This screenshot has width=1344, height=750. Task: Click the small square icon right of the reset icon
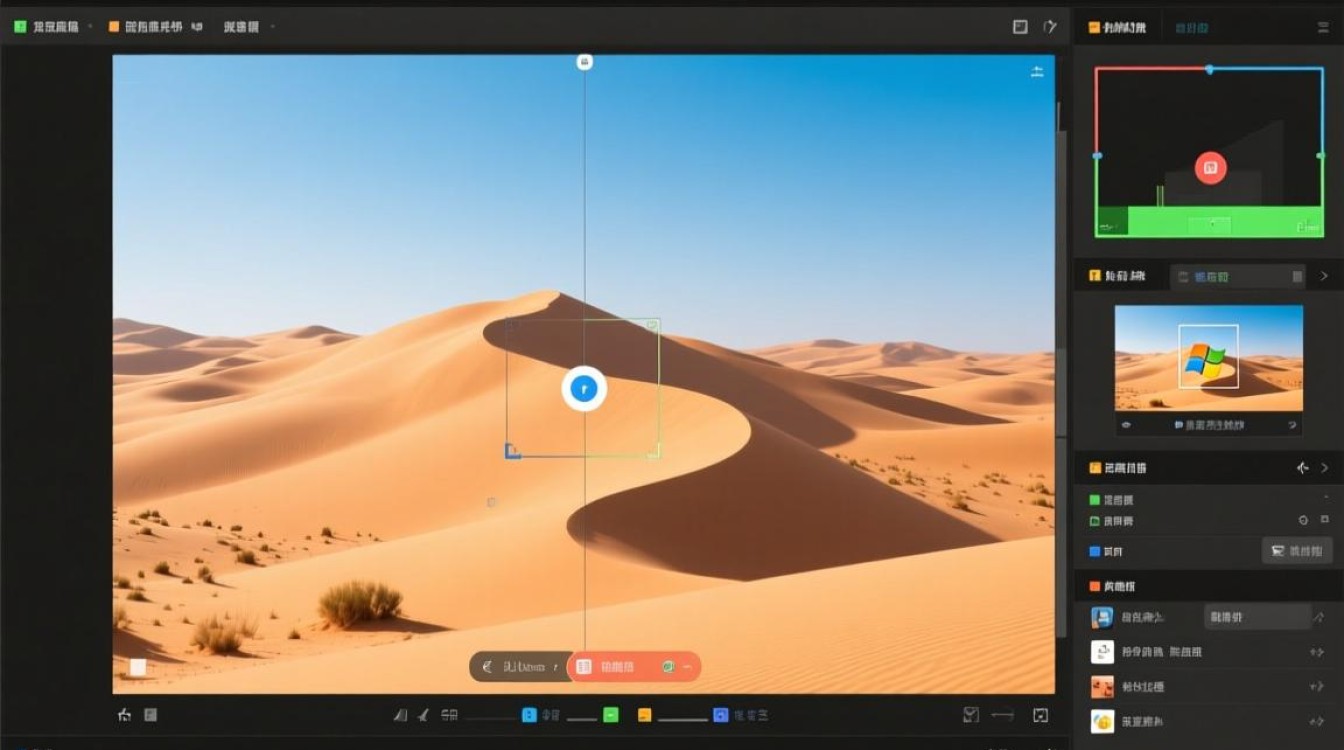1326,520
